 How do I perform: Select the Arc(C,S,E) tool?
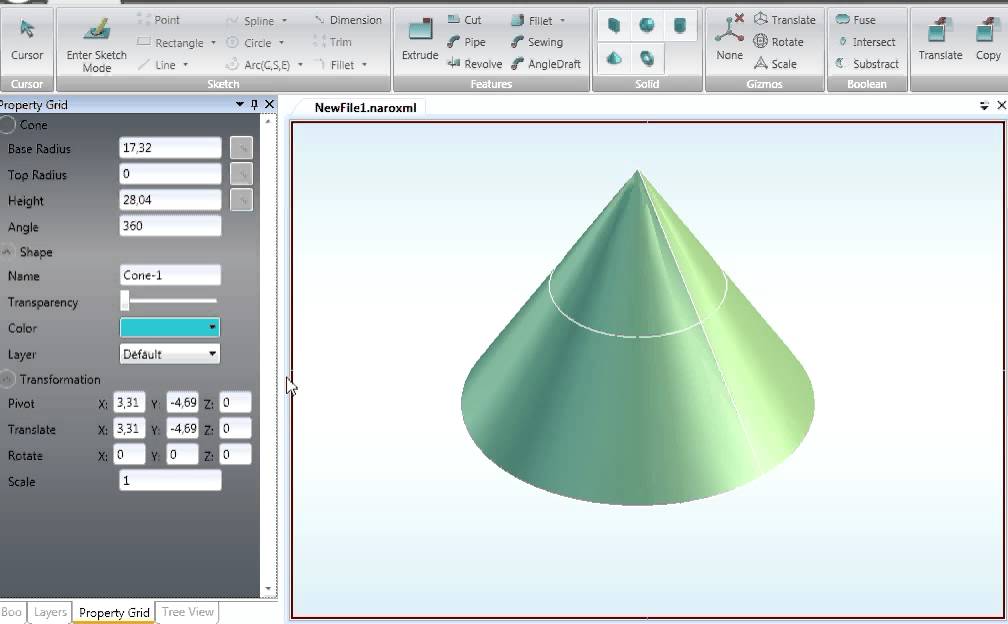(258, 64)
